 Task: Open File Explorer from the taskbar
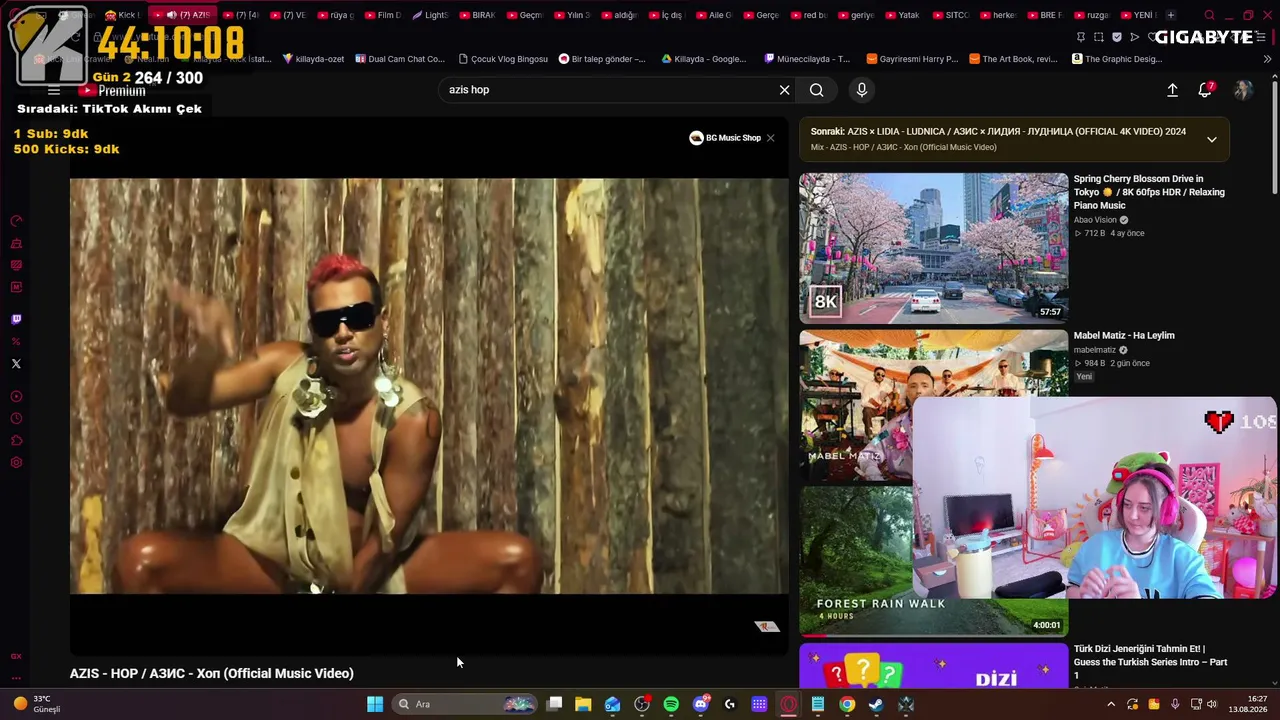(583, 705)
